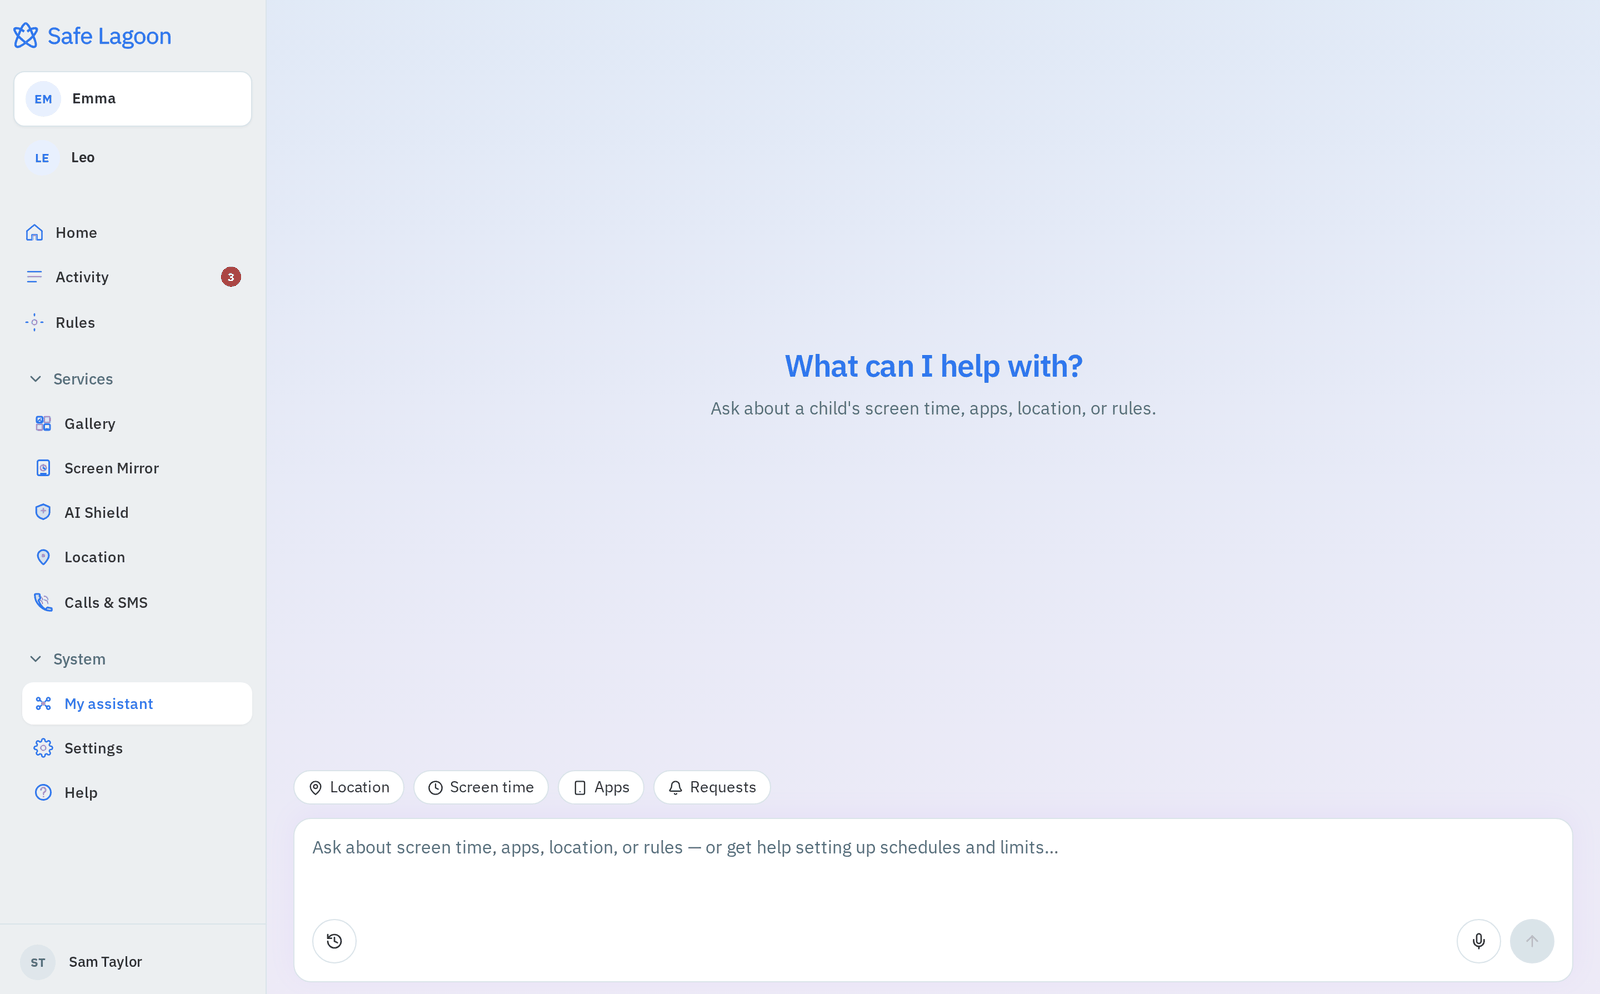1600x994 pixels.
Task: Open AI Shield
Action: click(x=137, y=513)
